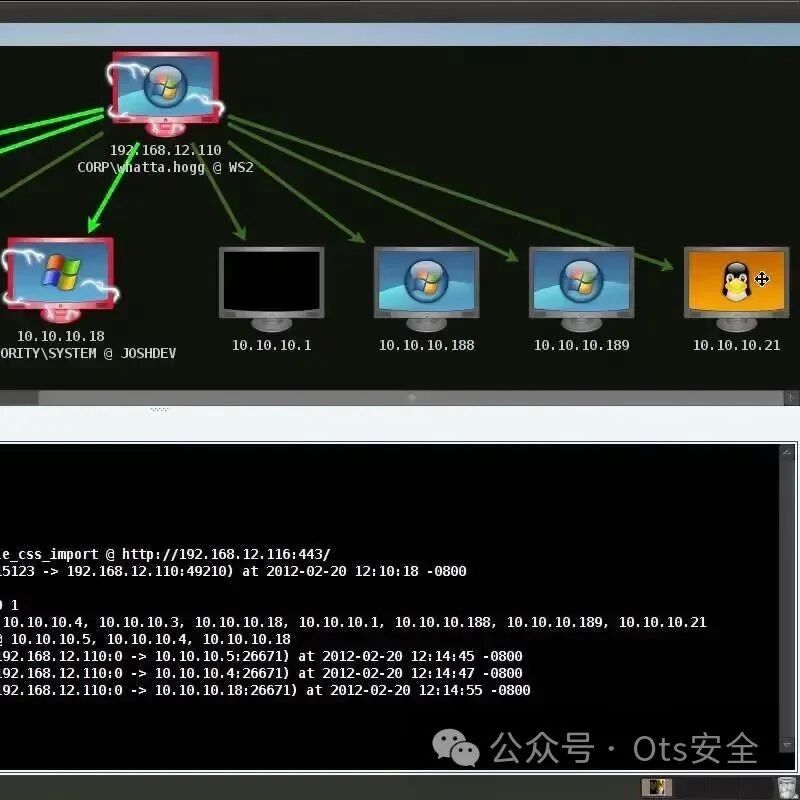The width and height of the screenshot is (800, 800).
Task: Click the 10.10.10.21 host label
Action: 736,345
